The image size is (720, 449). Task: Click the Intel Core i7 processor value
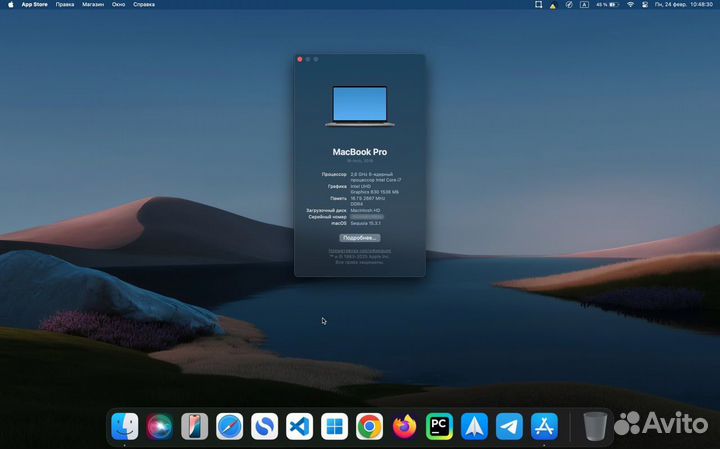[x=376, y=177]
